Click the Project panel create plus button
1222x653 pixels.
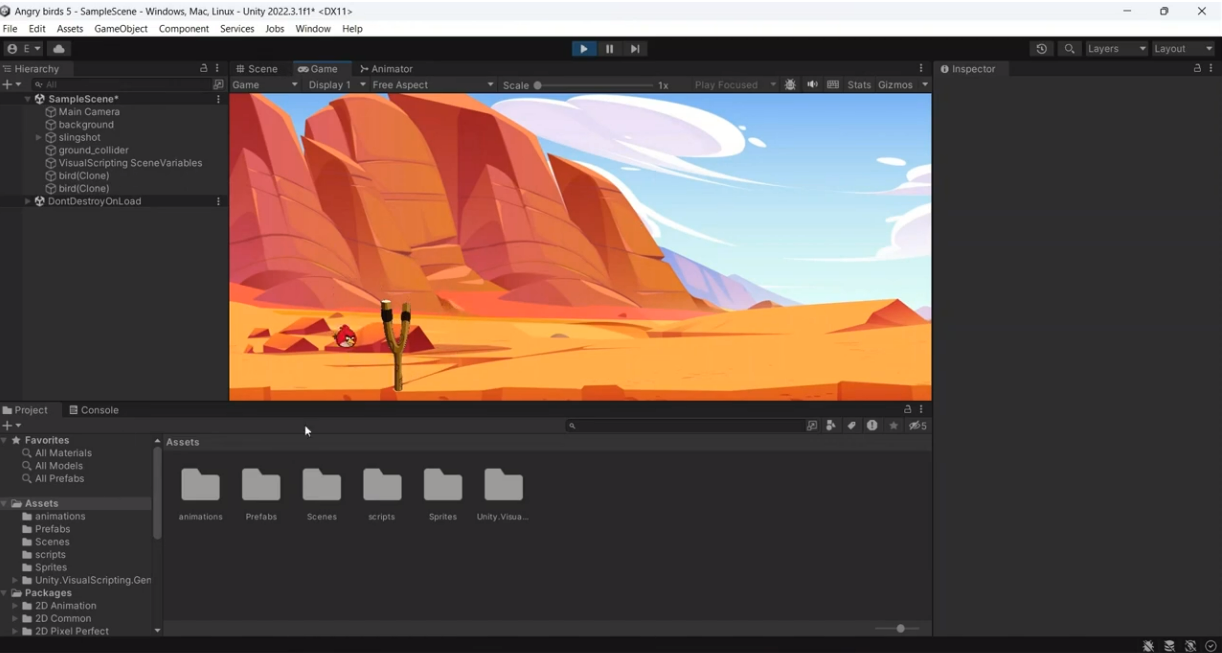point(11,426)
